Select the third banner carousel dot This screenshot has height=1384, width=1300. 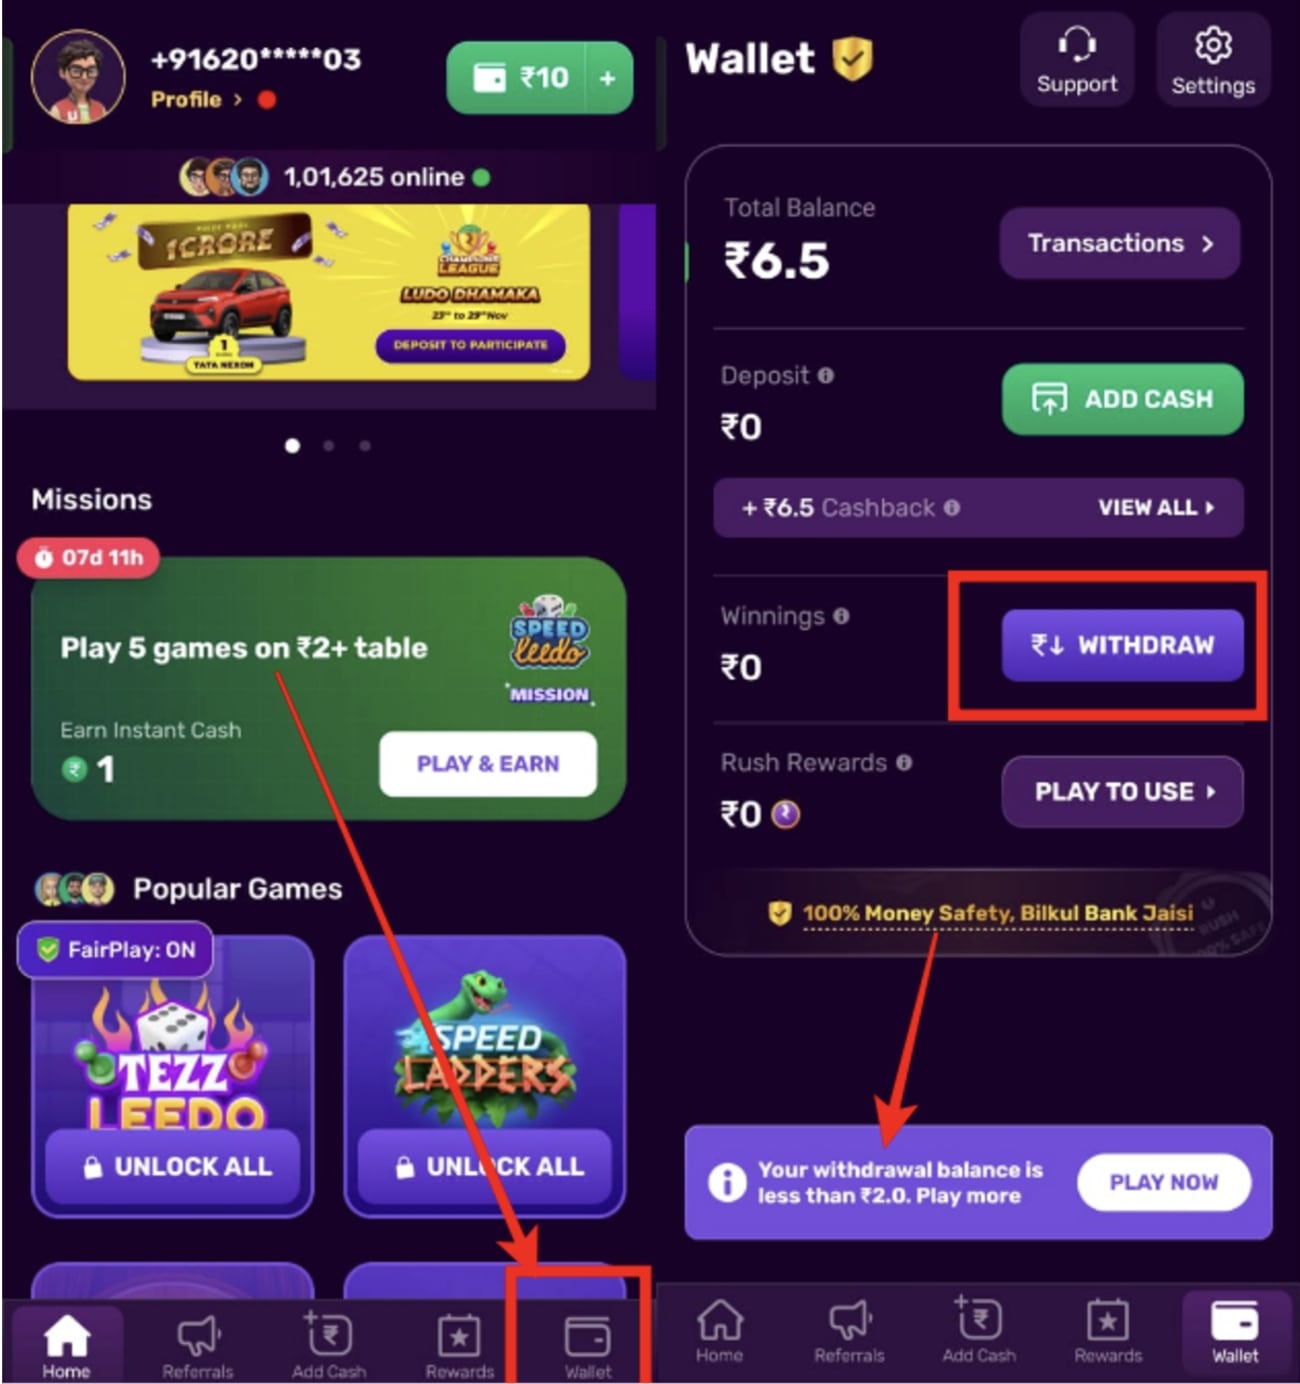click(x=365, y=446)
